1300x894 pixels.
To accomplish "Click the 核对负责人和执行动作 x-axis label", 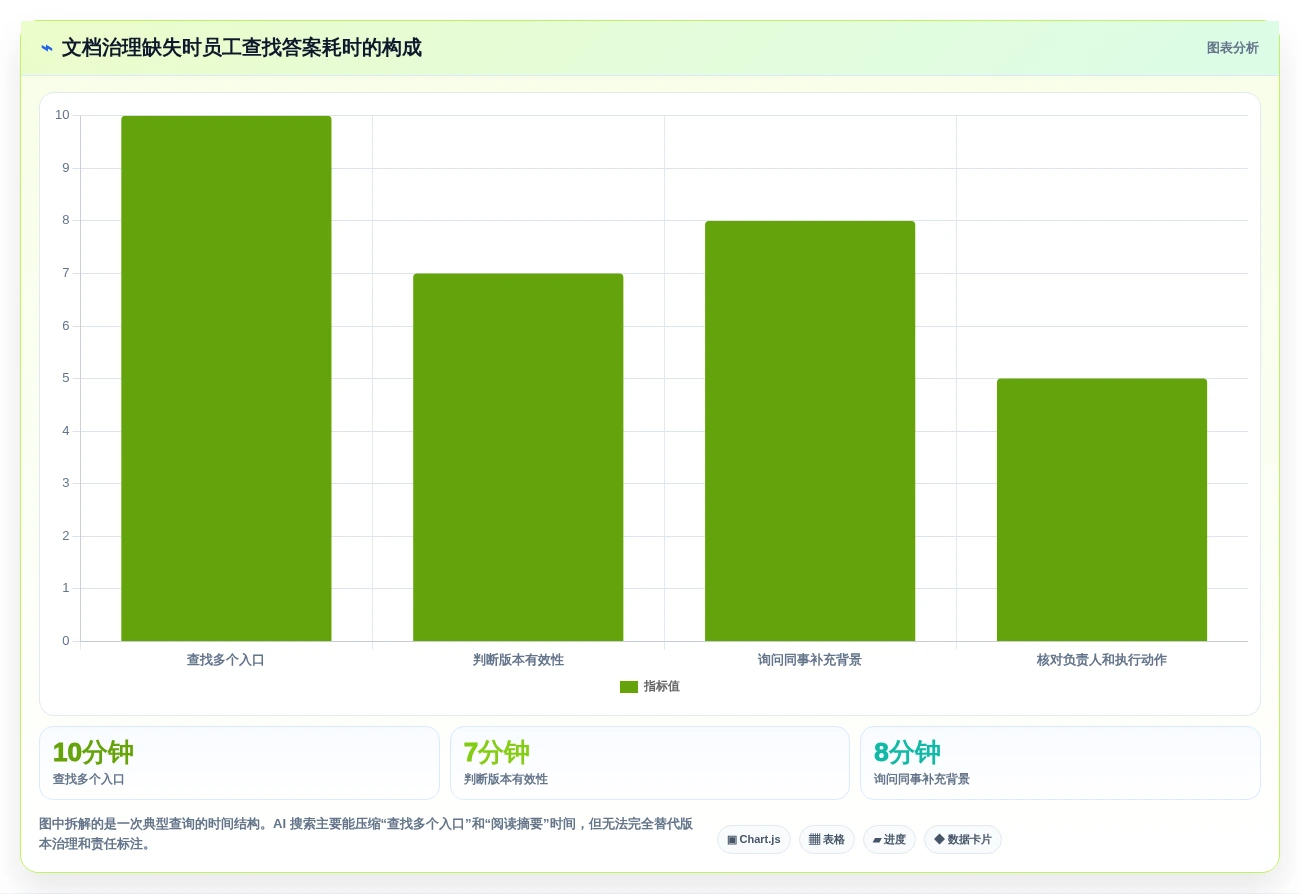I will pos(1102,660).
